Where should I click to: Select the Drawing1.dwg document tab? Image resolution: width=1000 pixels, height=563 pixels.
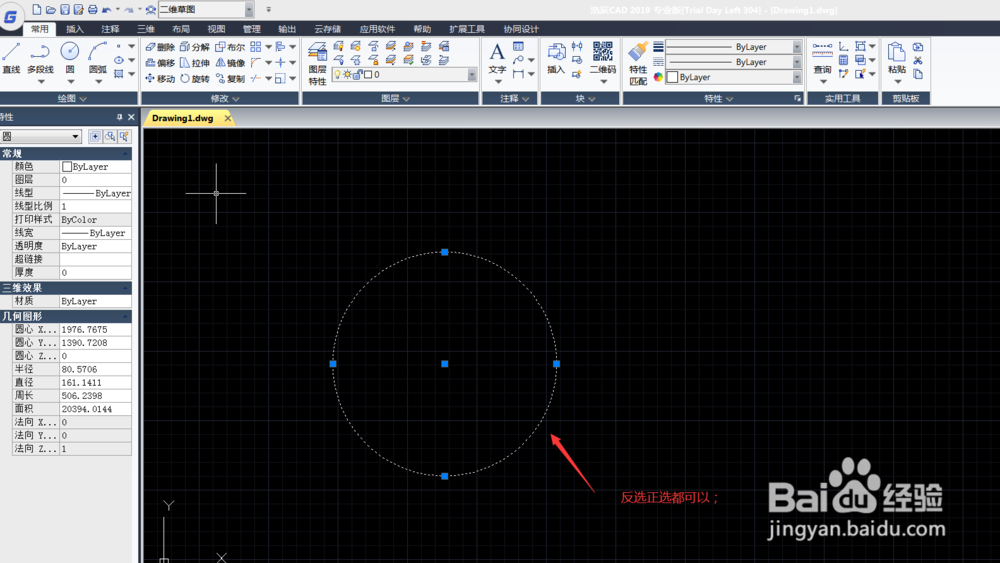tap(182, 118)
